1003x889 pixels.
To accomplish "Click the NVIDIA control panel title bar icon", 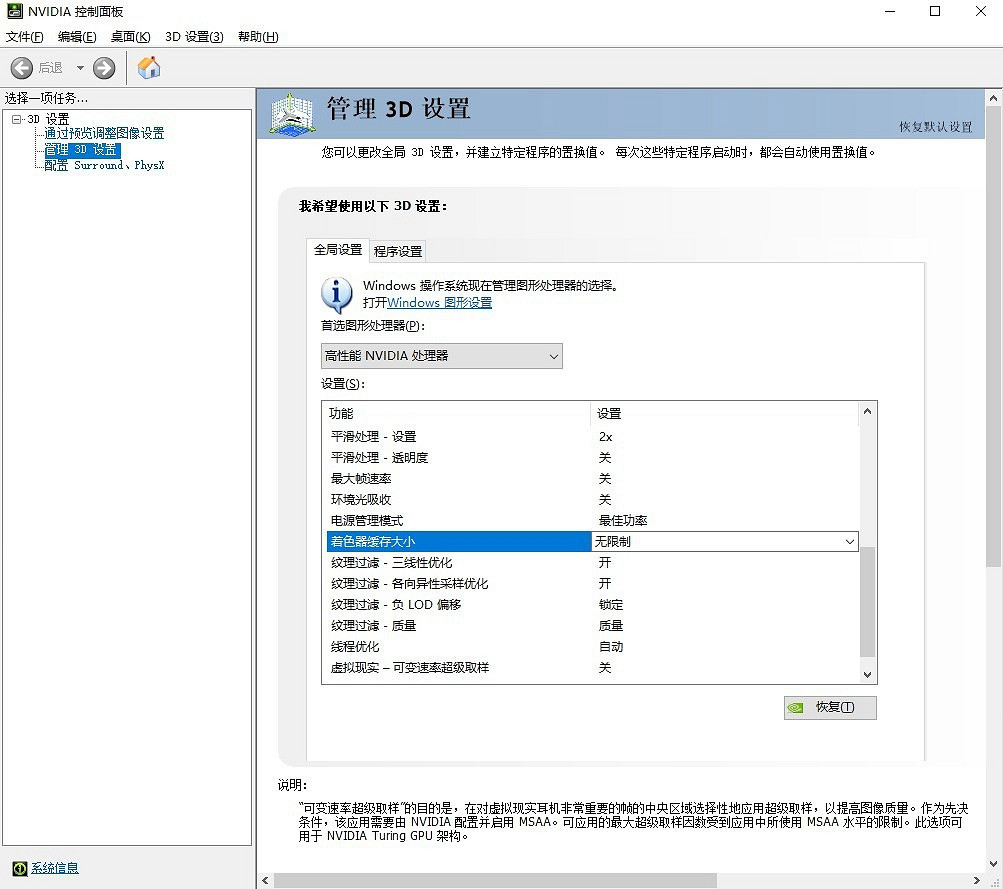I will pos(13,12).
